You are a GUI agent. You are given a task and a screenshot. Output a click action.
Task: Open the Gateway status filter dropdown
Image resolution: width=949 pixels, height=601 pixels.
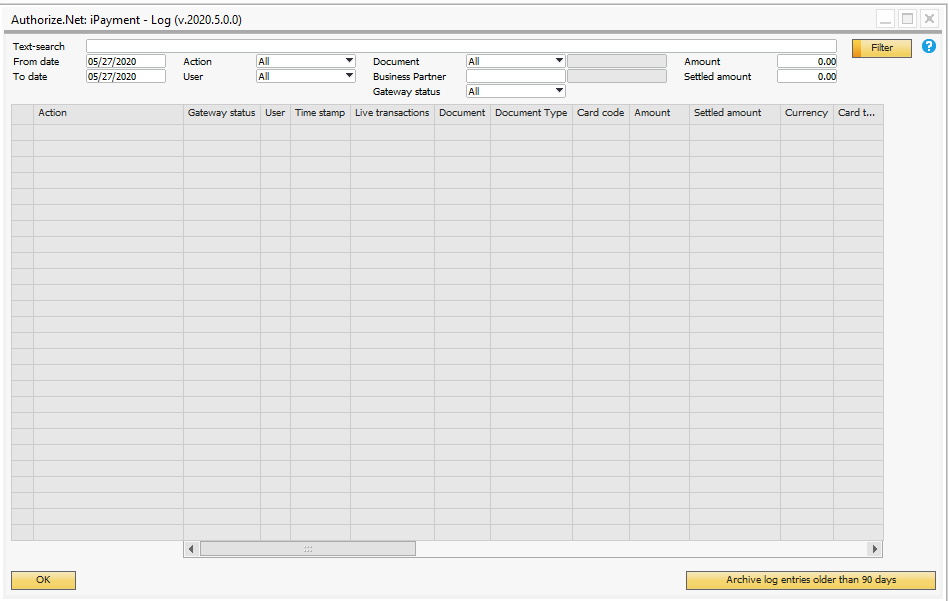coord(516,91)
